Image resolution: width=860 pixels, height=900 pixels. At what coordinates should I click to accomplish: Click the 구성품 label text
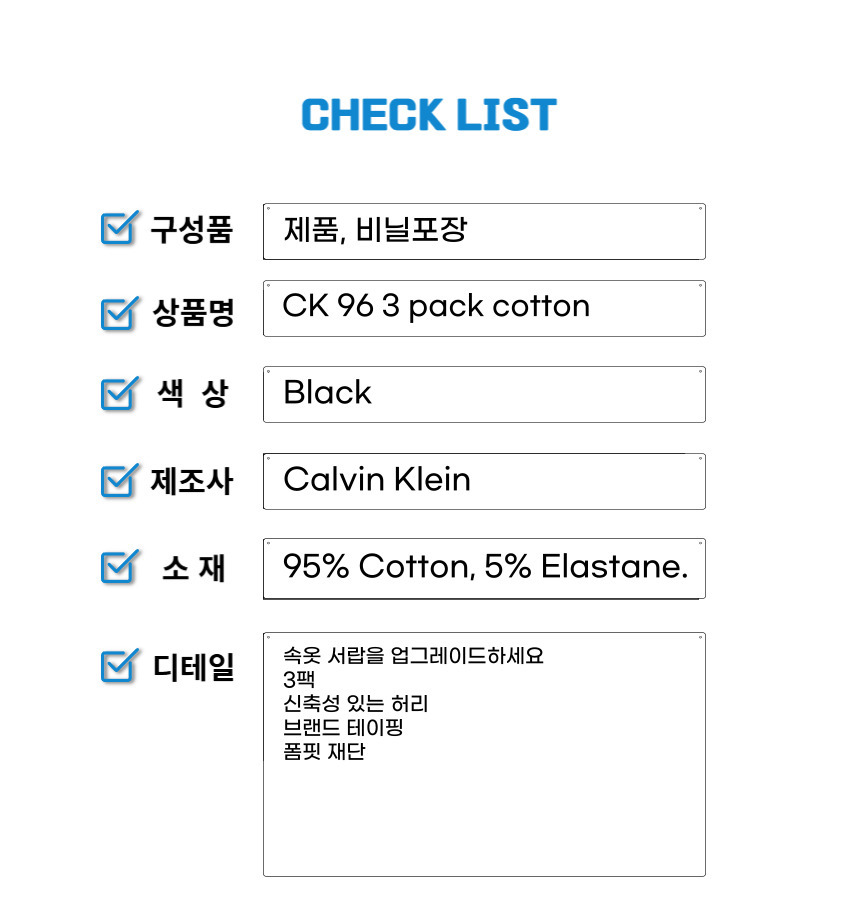tap(192, 230)
